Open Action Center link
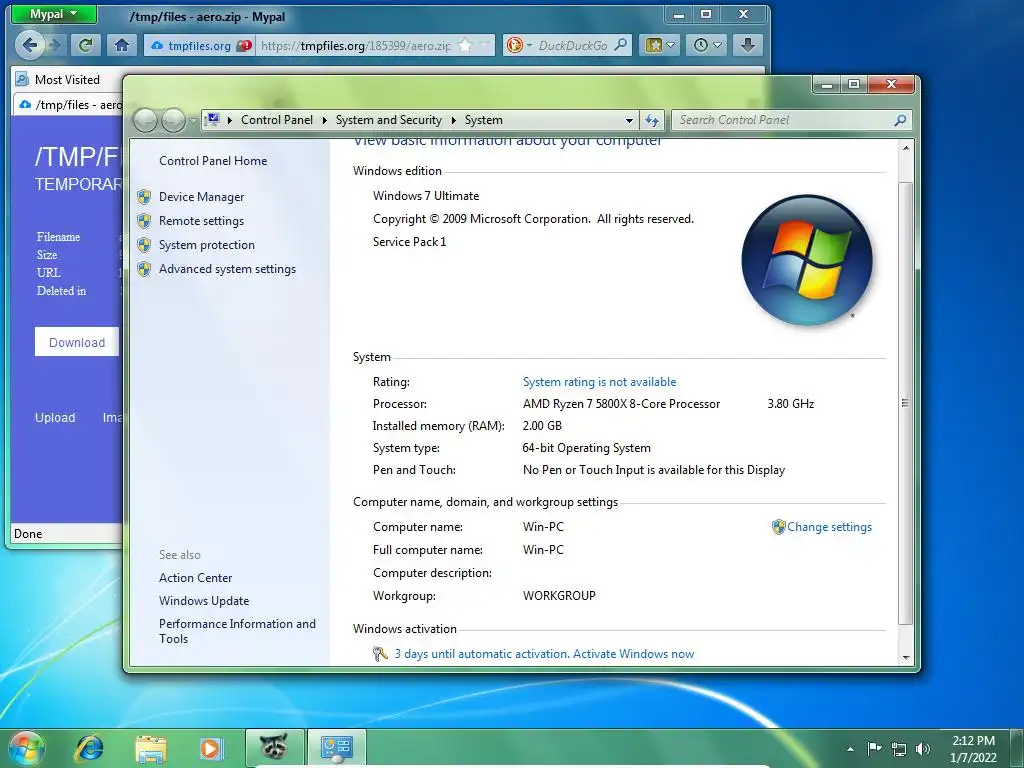The width and height of the screenshot is (1024, 768). [x=195, y=578]
